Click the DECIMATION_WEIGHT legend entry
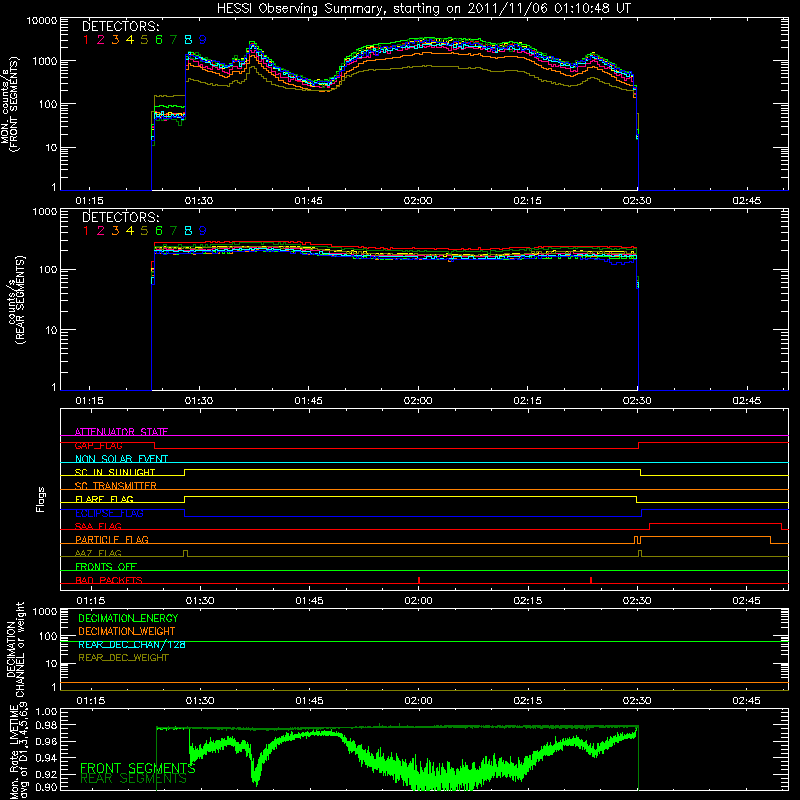 click(127, 631)
